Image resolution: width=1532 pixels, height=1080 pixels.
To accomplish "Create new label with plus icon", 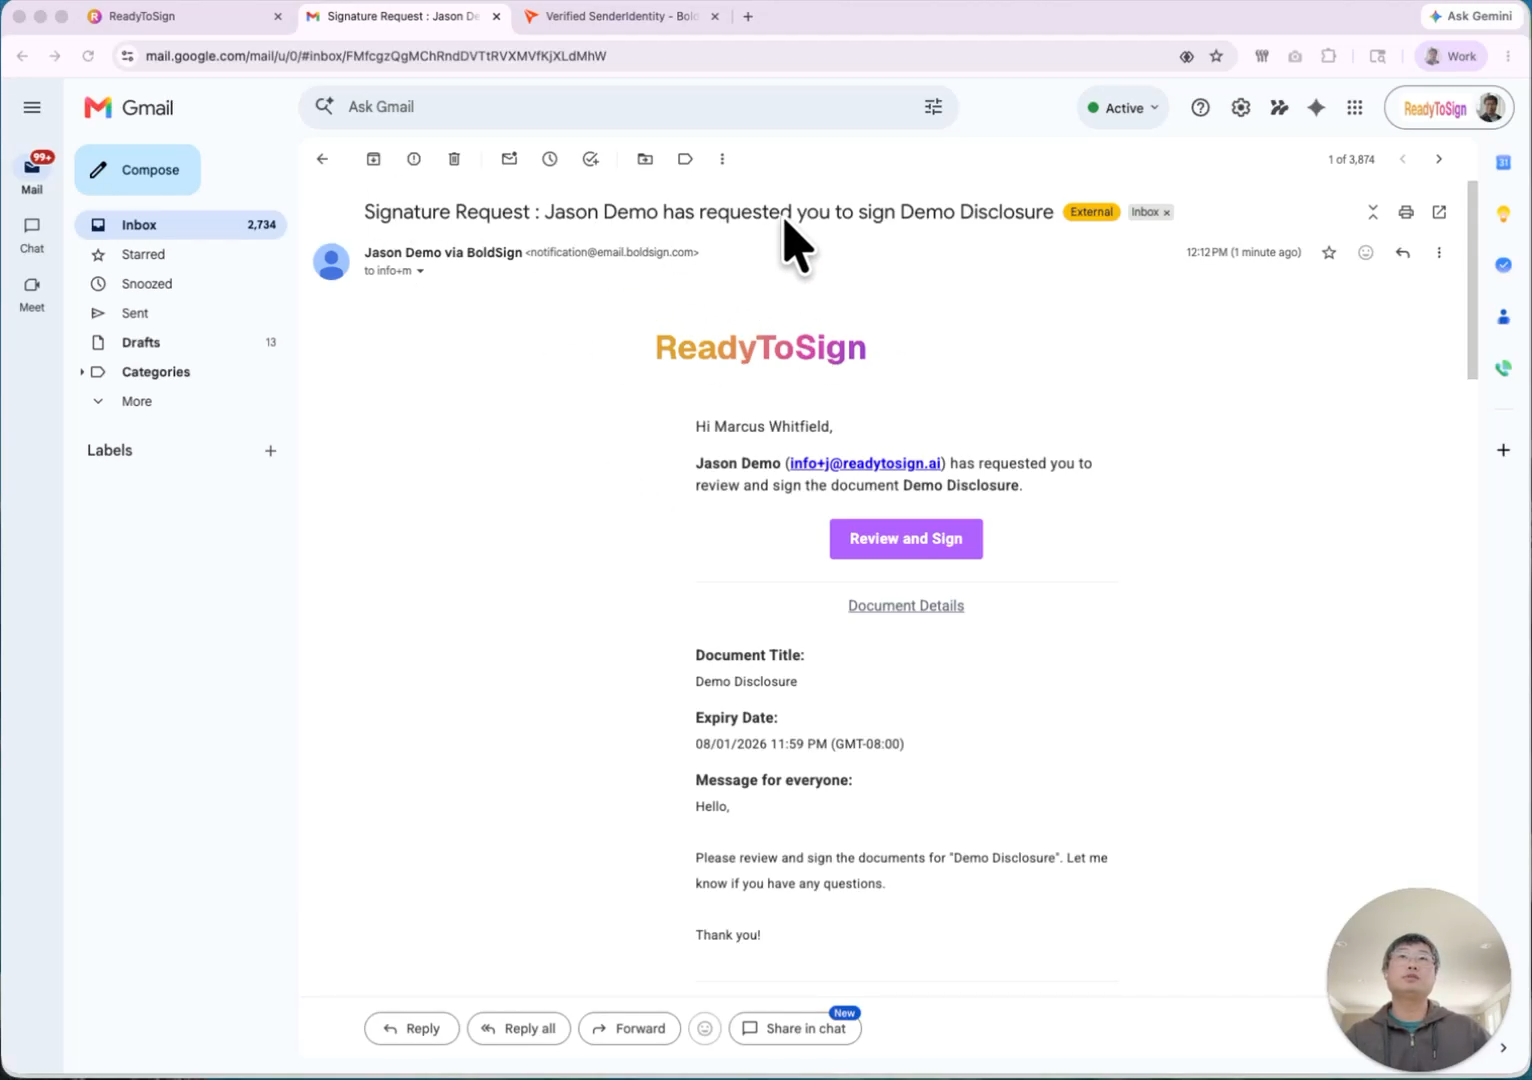I will tap(270, 451).
